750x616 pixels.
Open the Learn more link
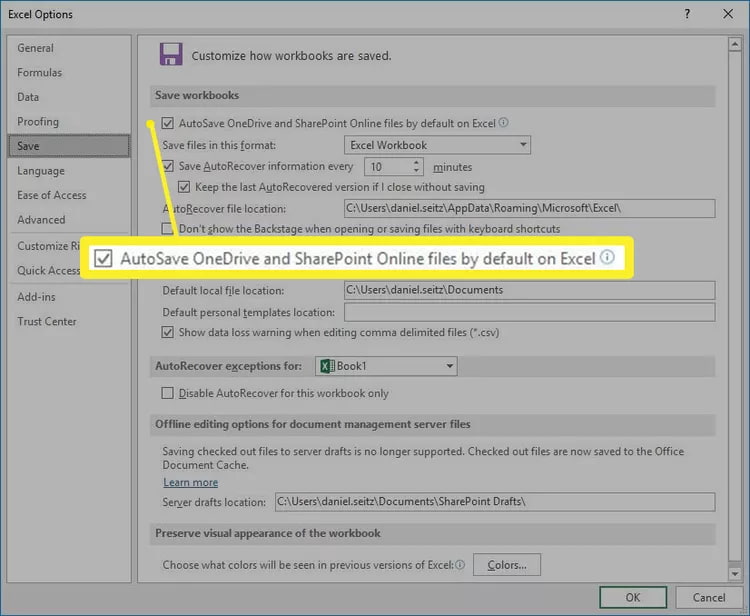click(x=190, y=482)
